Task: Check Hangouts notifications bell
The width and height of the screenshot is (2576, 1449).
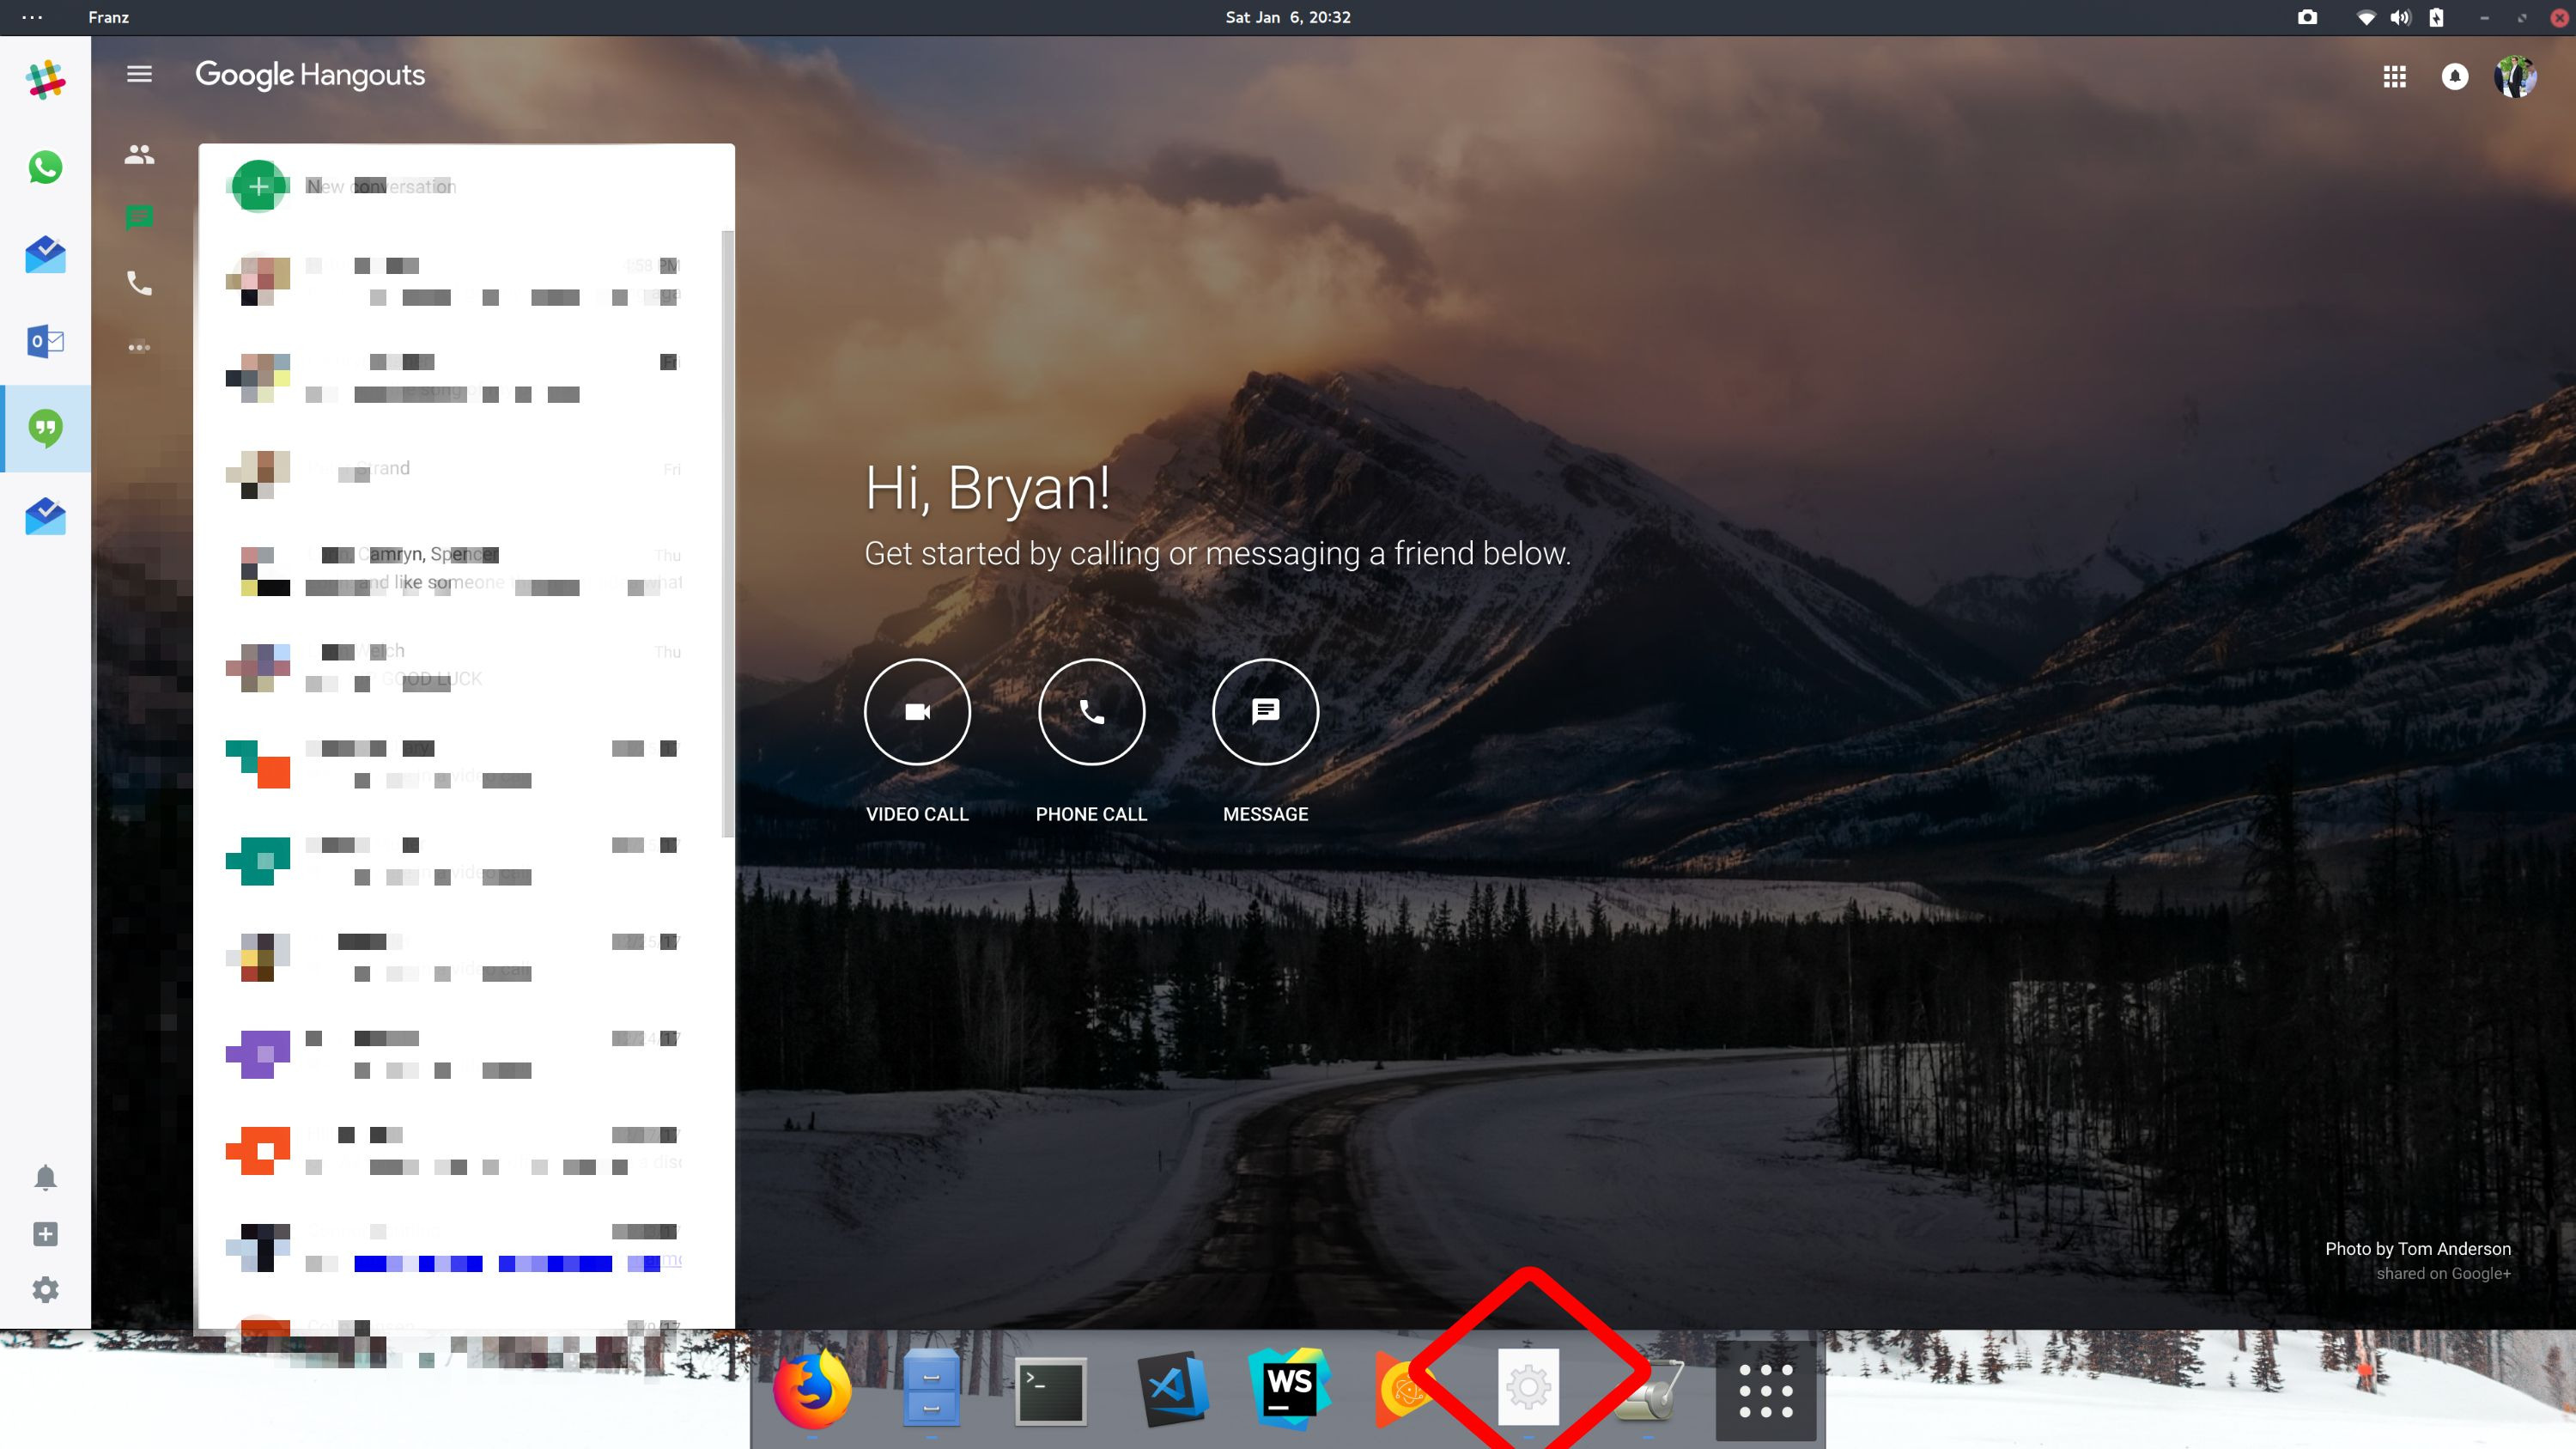Action: tap(2456, 77)
